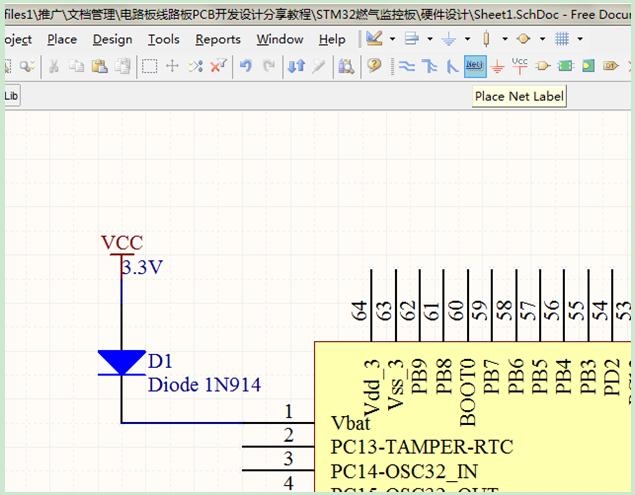This screenshot has height=495, width=635.
Task: Click the help question mark icon
Action: 374,66
